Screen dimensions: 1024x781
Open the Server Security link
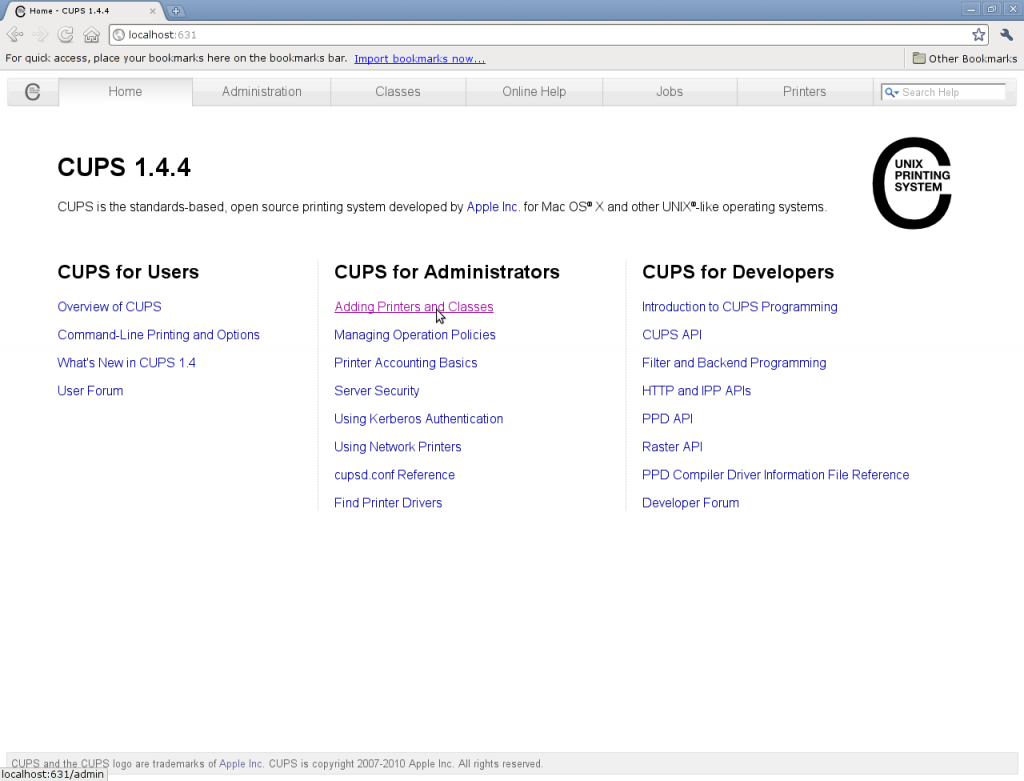[377, 391]
